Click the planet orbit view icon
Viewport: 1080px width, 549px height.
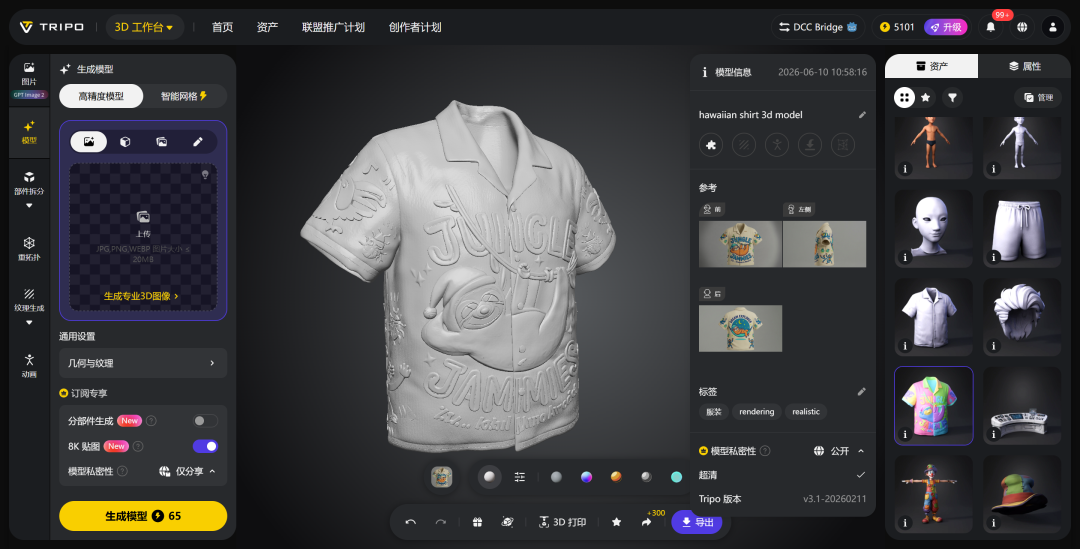click(508, 522)
